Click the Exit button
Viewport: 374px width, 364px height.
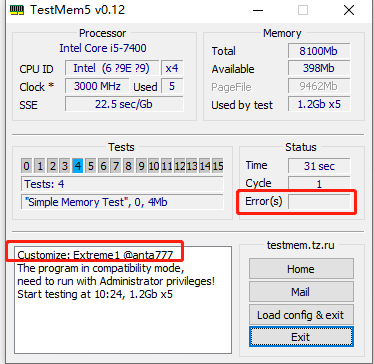click(x=301, y=337)
